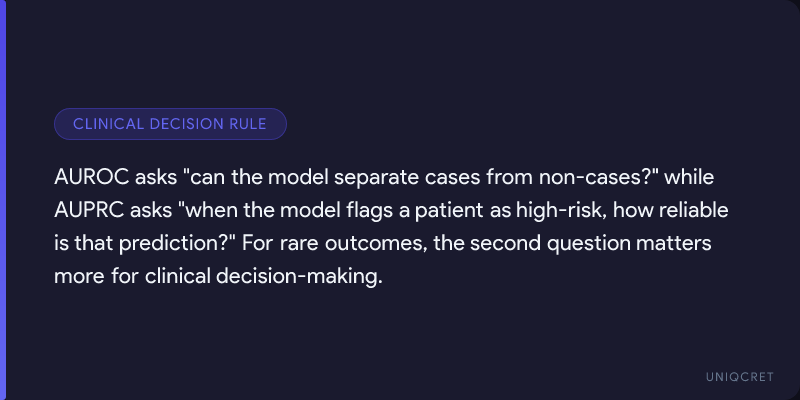Click the UNIQCRET watermark text
The width and height of the screenshot is (800, 400).
coord(739,373)
